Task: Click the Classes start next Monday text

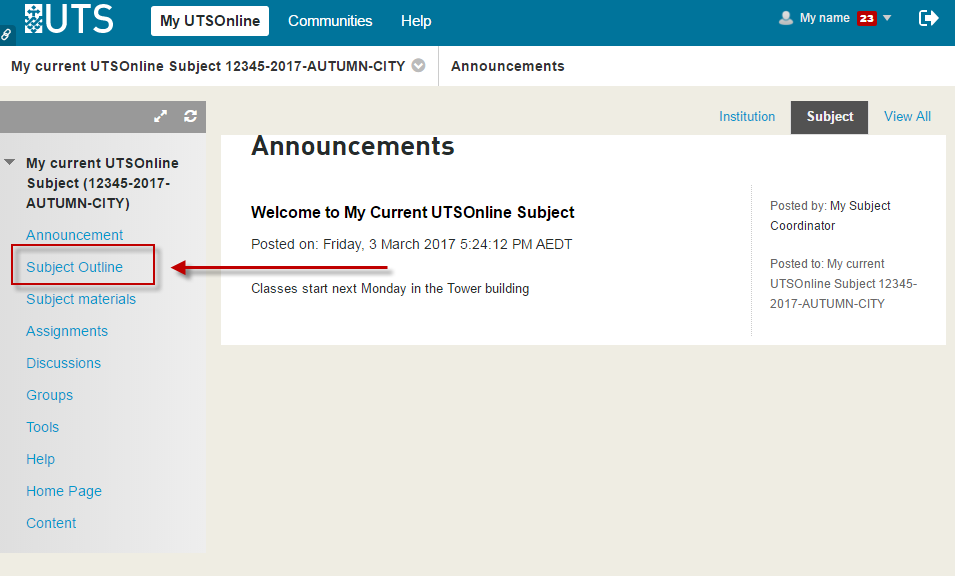Action: point(390,288)
